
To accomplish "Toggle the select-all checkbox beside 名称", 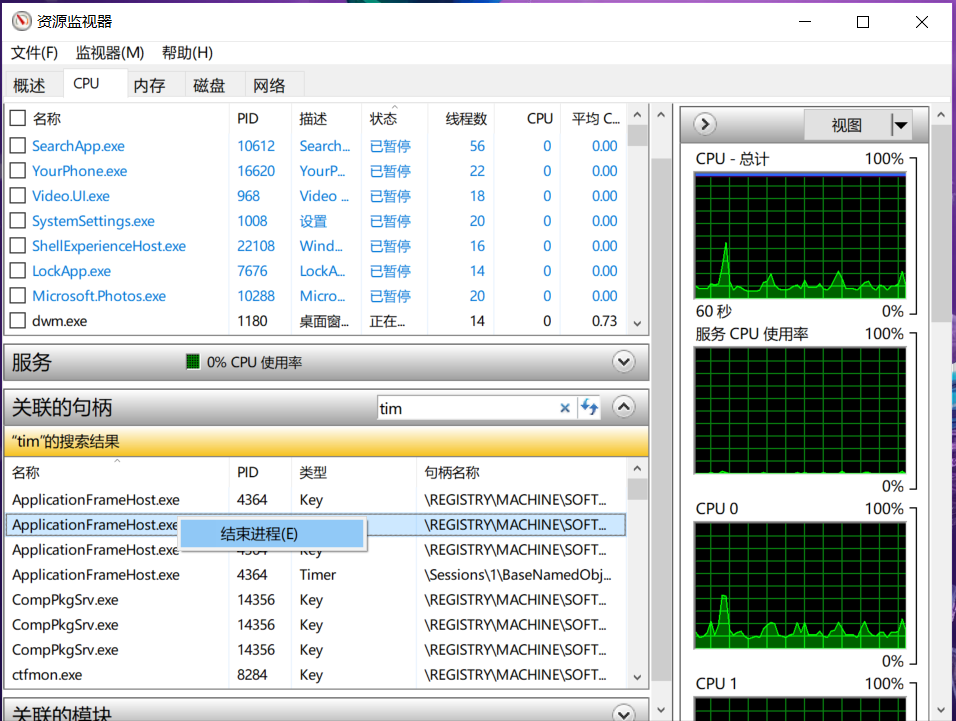I will (x=18, y=118).
